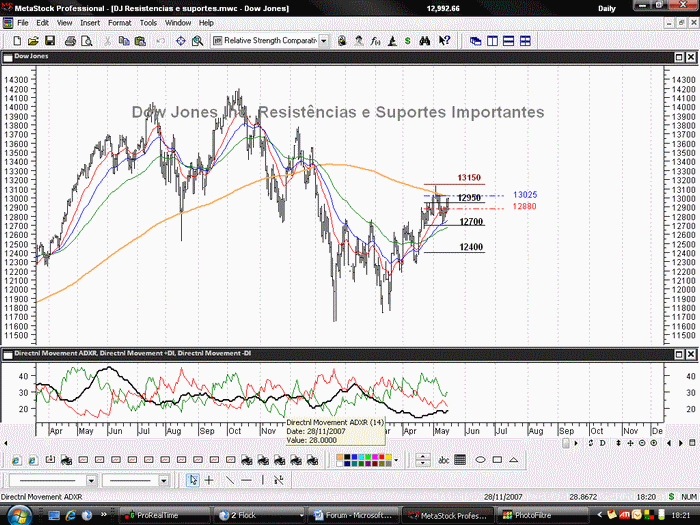
Task: Click the zoom out circle-minus icon
Action: click(x=642, y=443)
